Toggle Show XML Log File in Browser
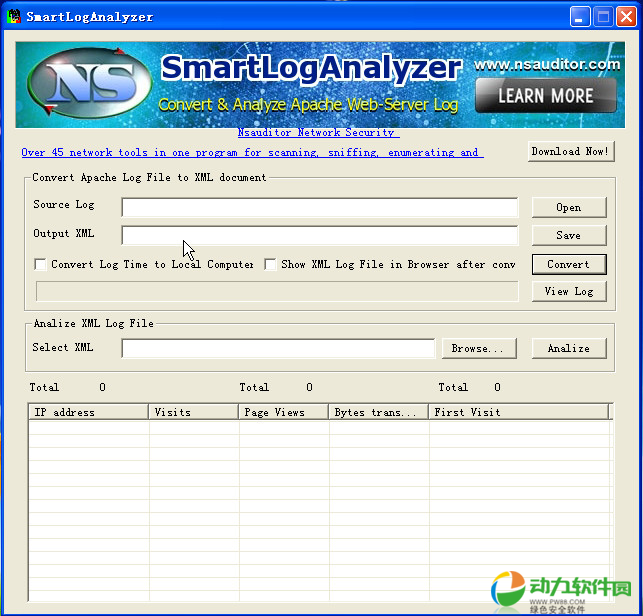The width and height of the screenshot is (643, 616). (271, 265)
